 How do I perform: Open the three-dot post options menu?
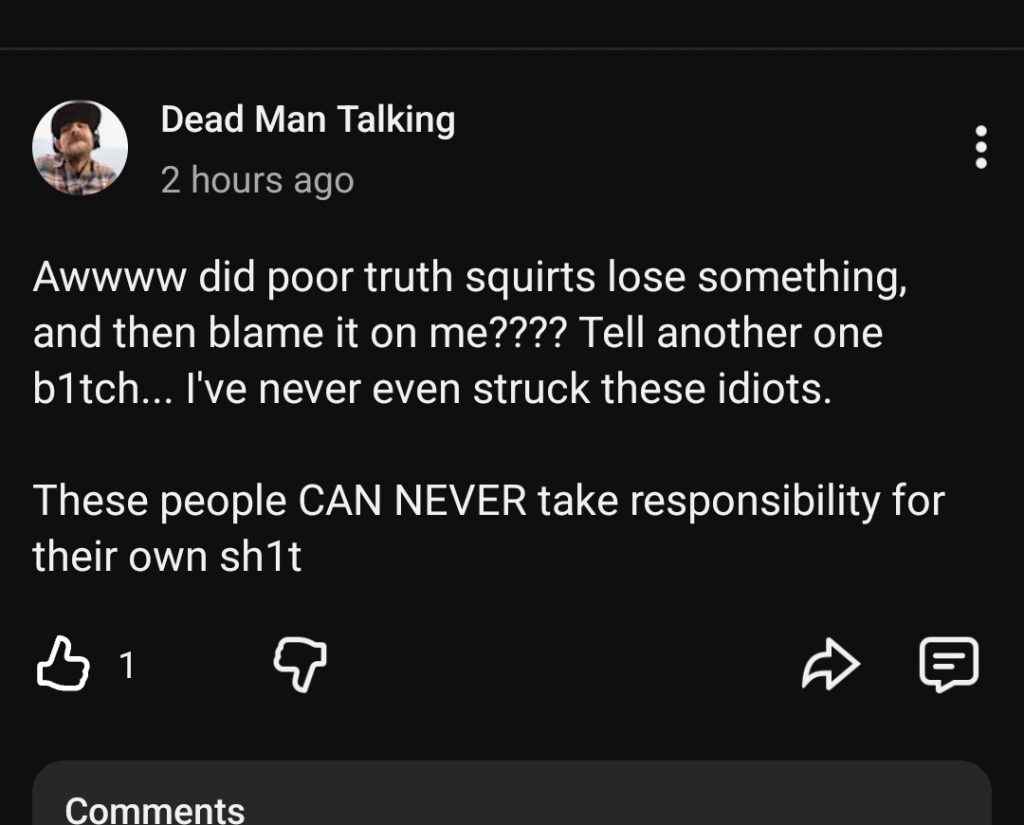coord(980,147)
